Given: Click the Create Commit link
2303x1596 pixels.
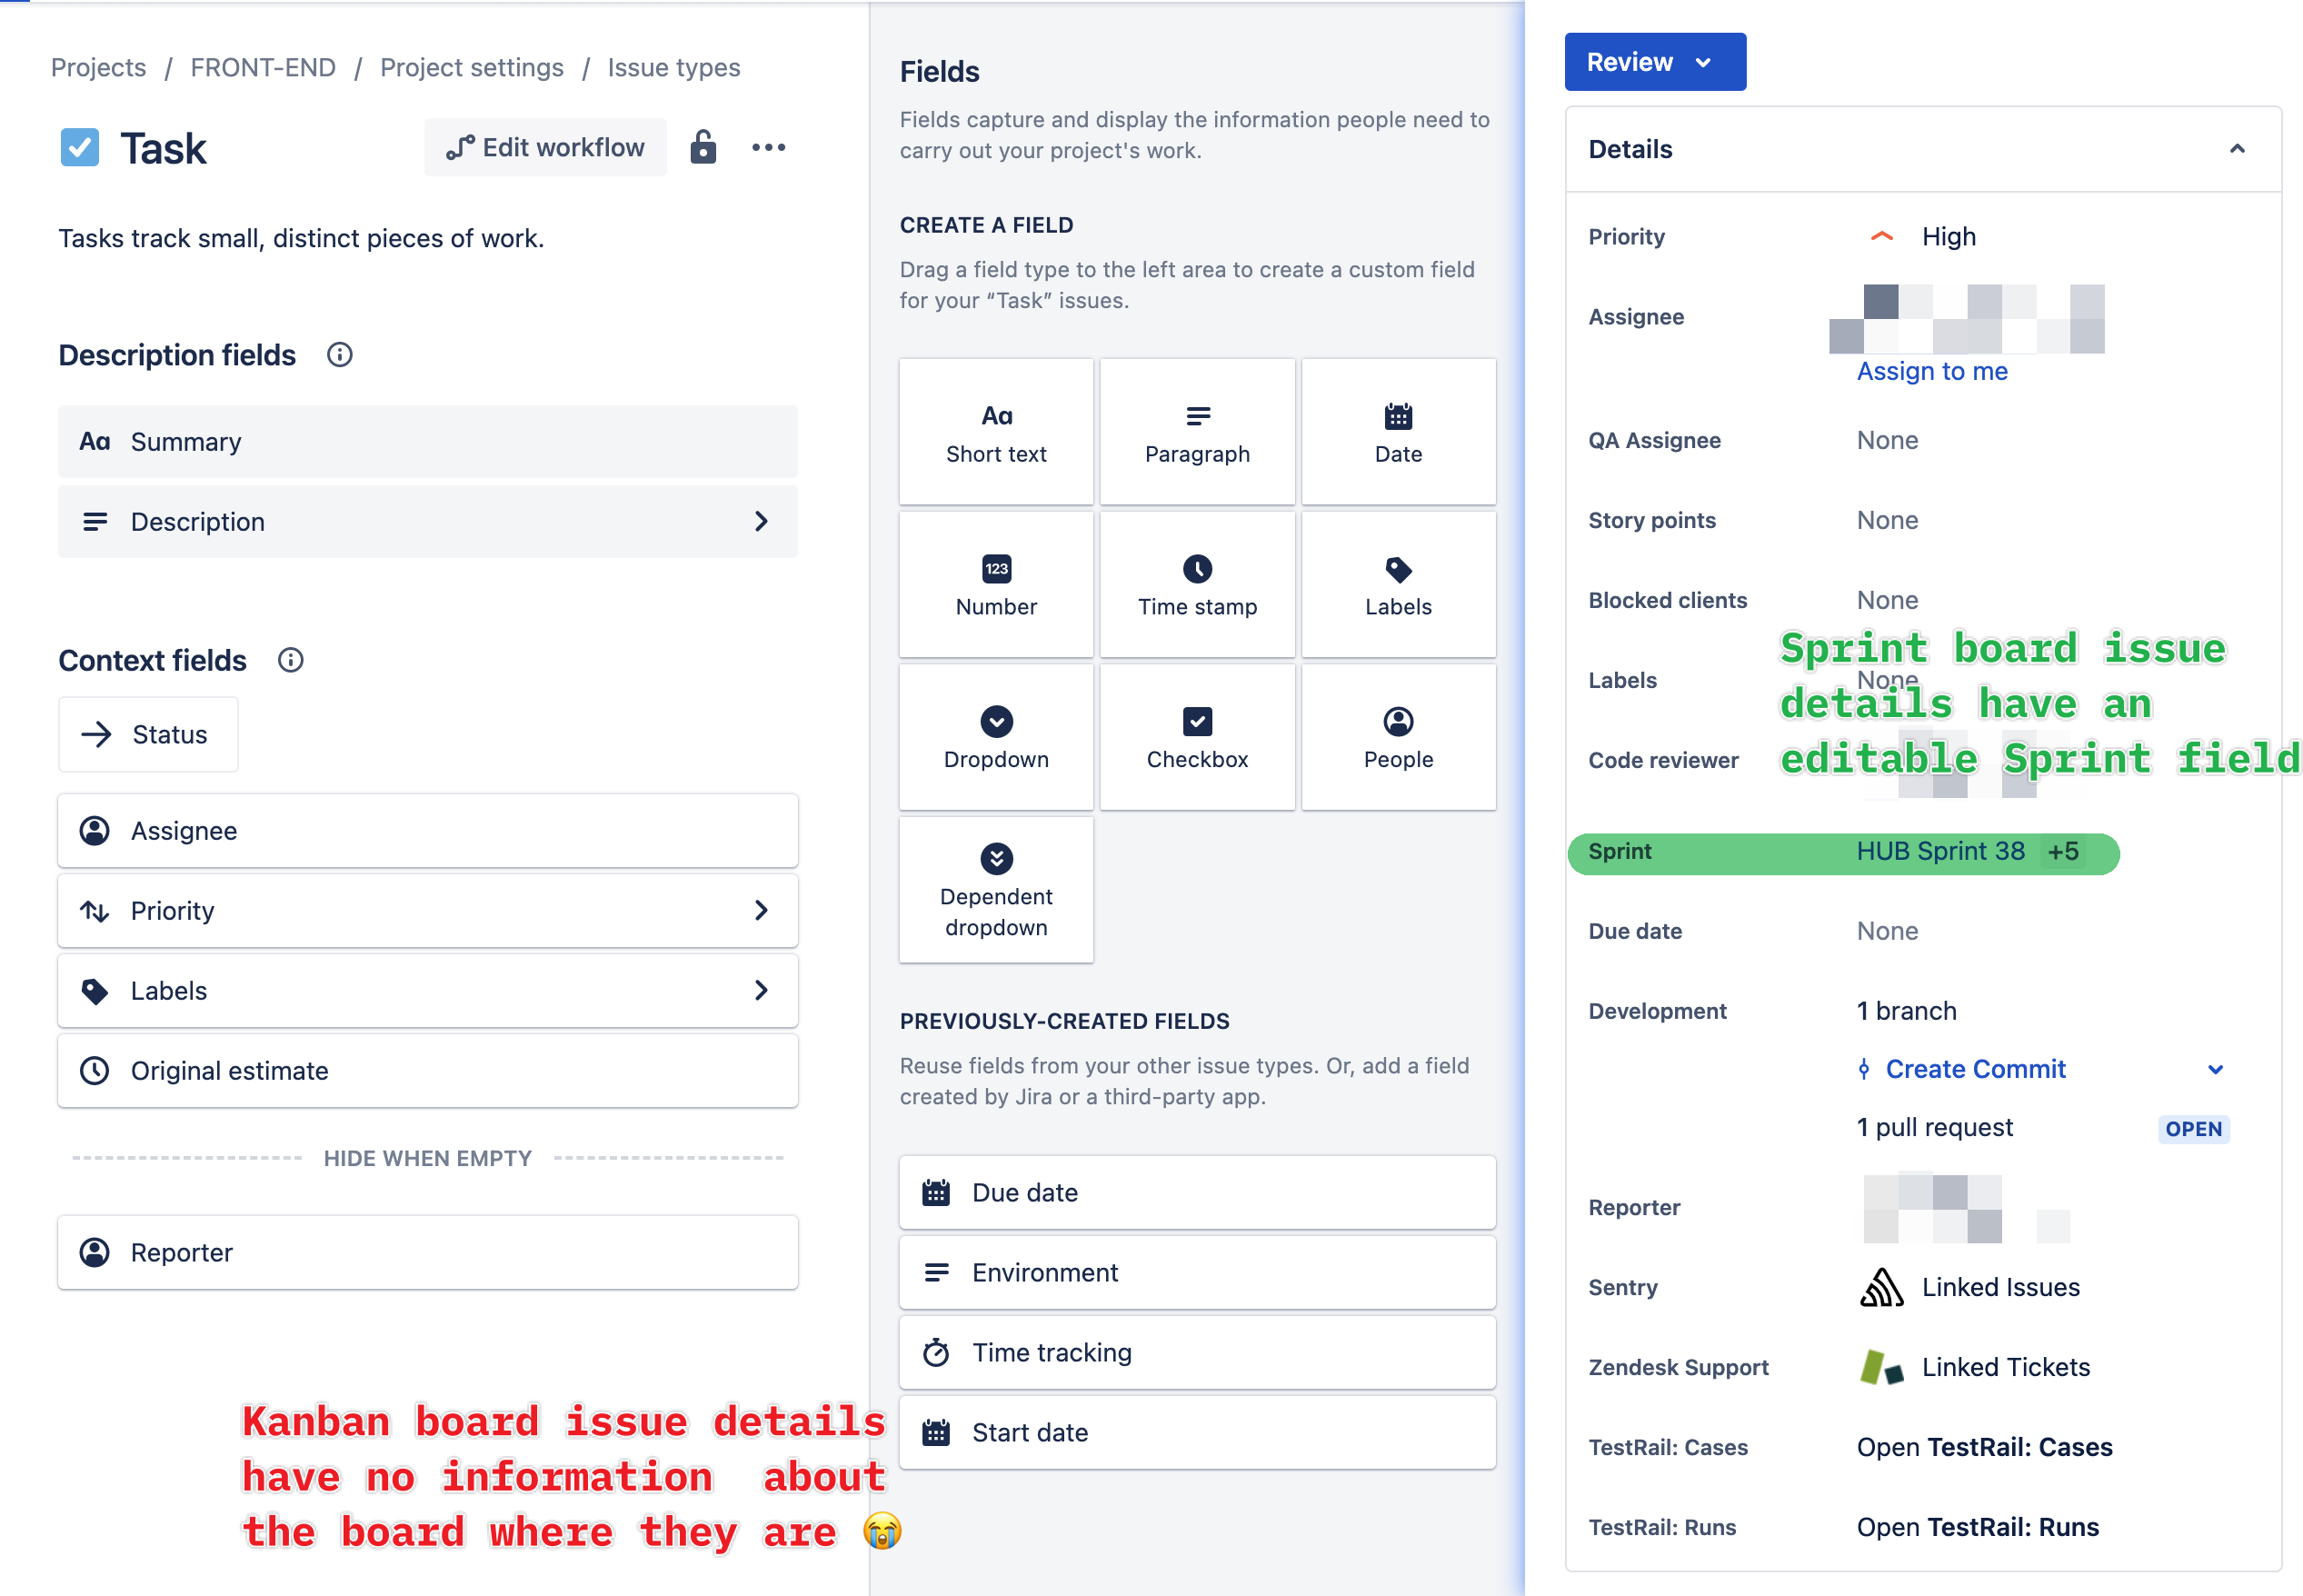Looking at the screenshot, I should click(x=1975, y=1069).
